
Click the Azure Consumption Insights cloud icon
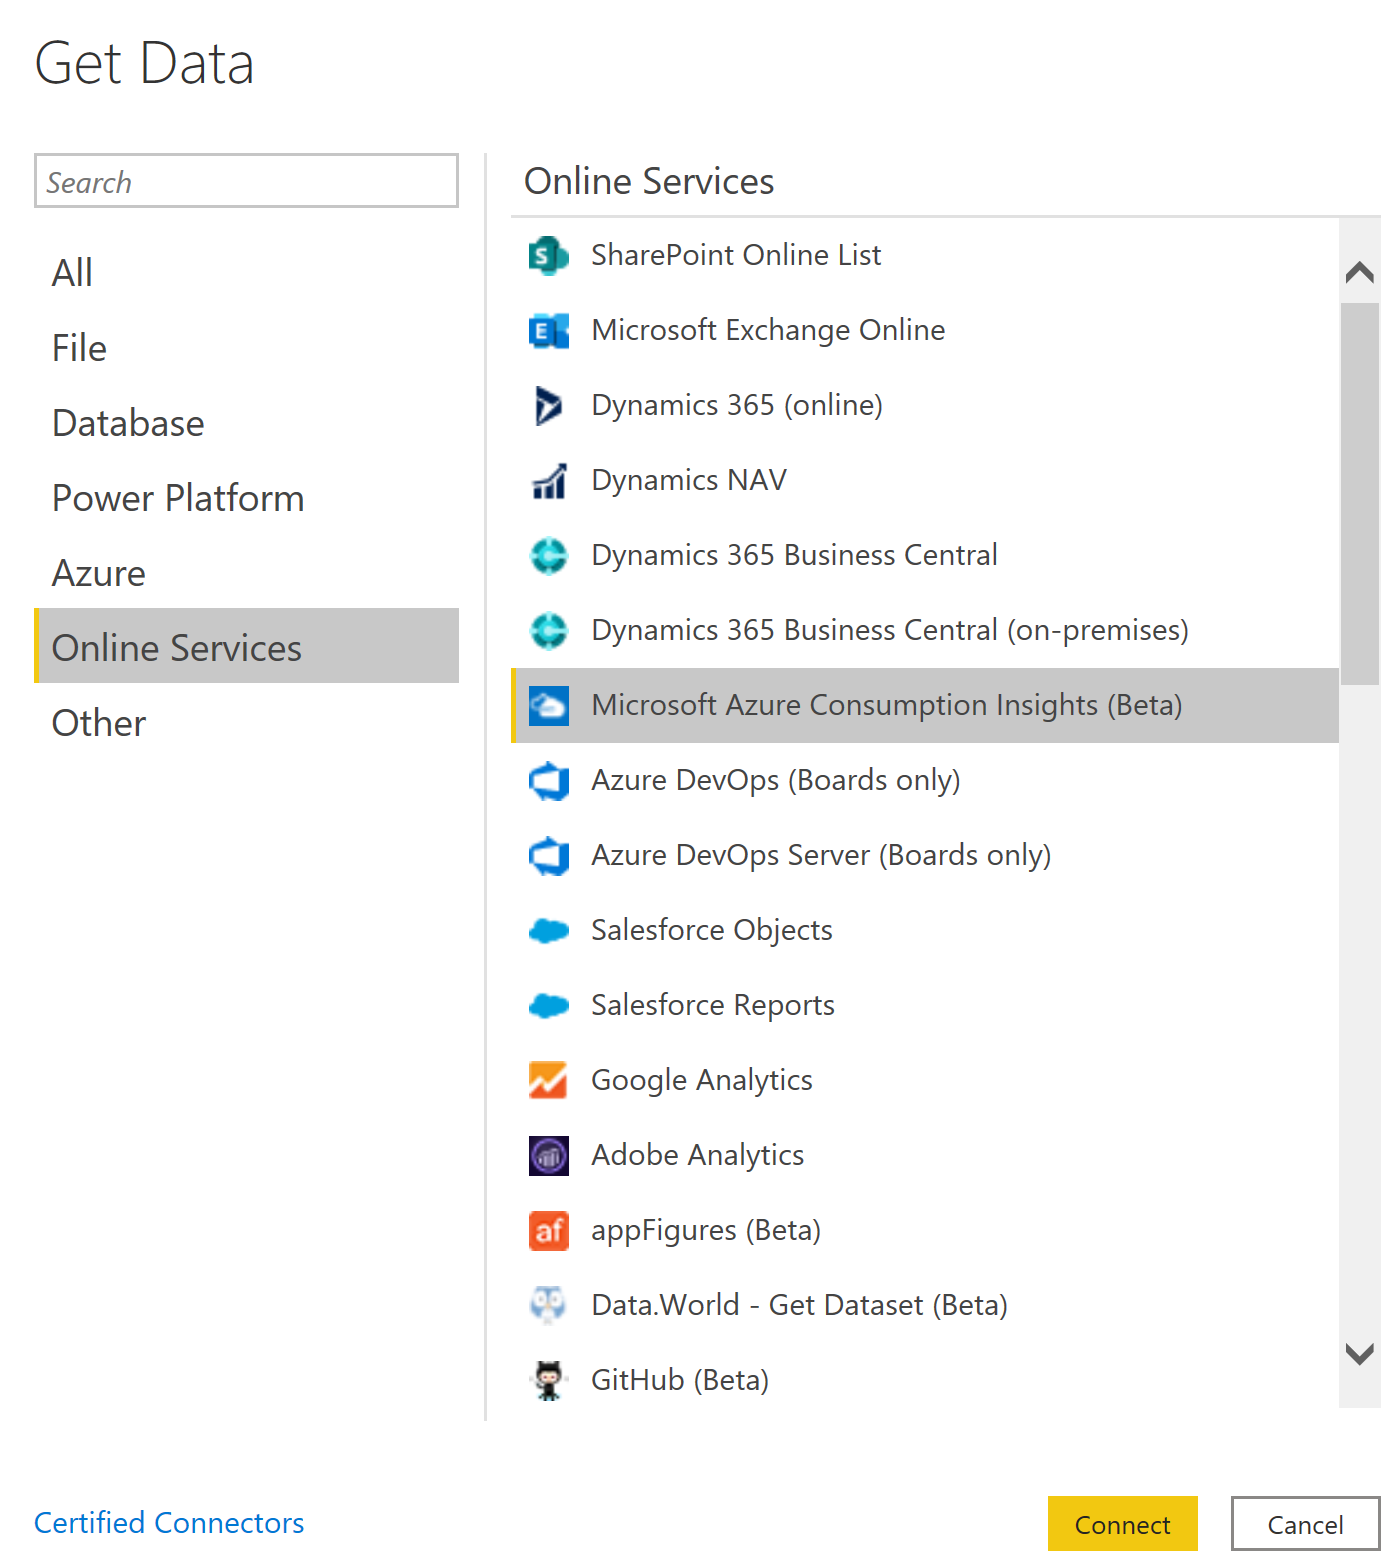549,706
